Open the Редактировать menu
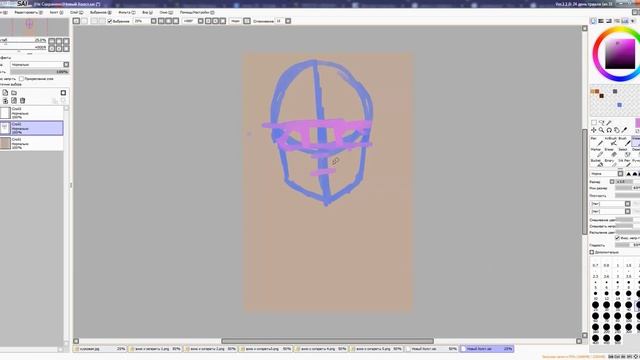This screenshot has height=360, width=640. tap(28, 13)
